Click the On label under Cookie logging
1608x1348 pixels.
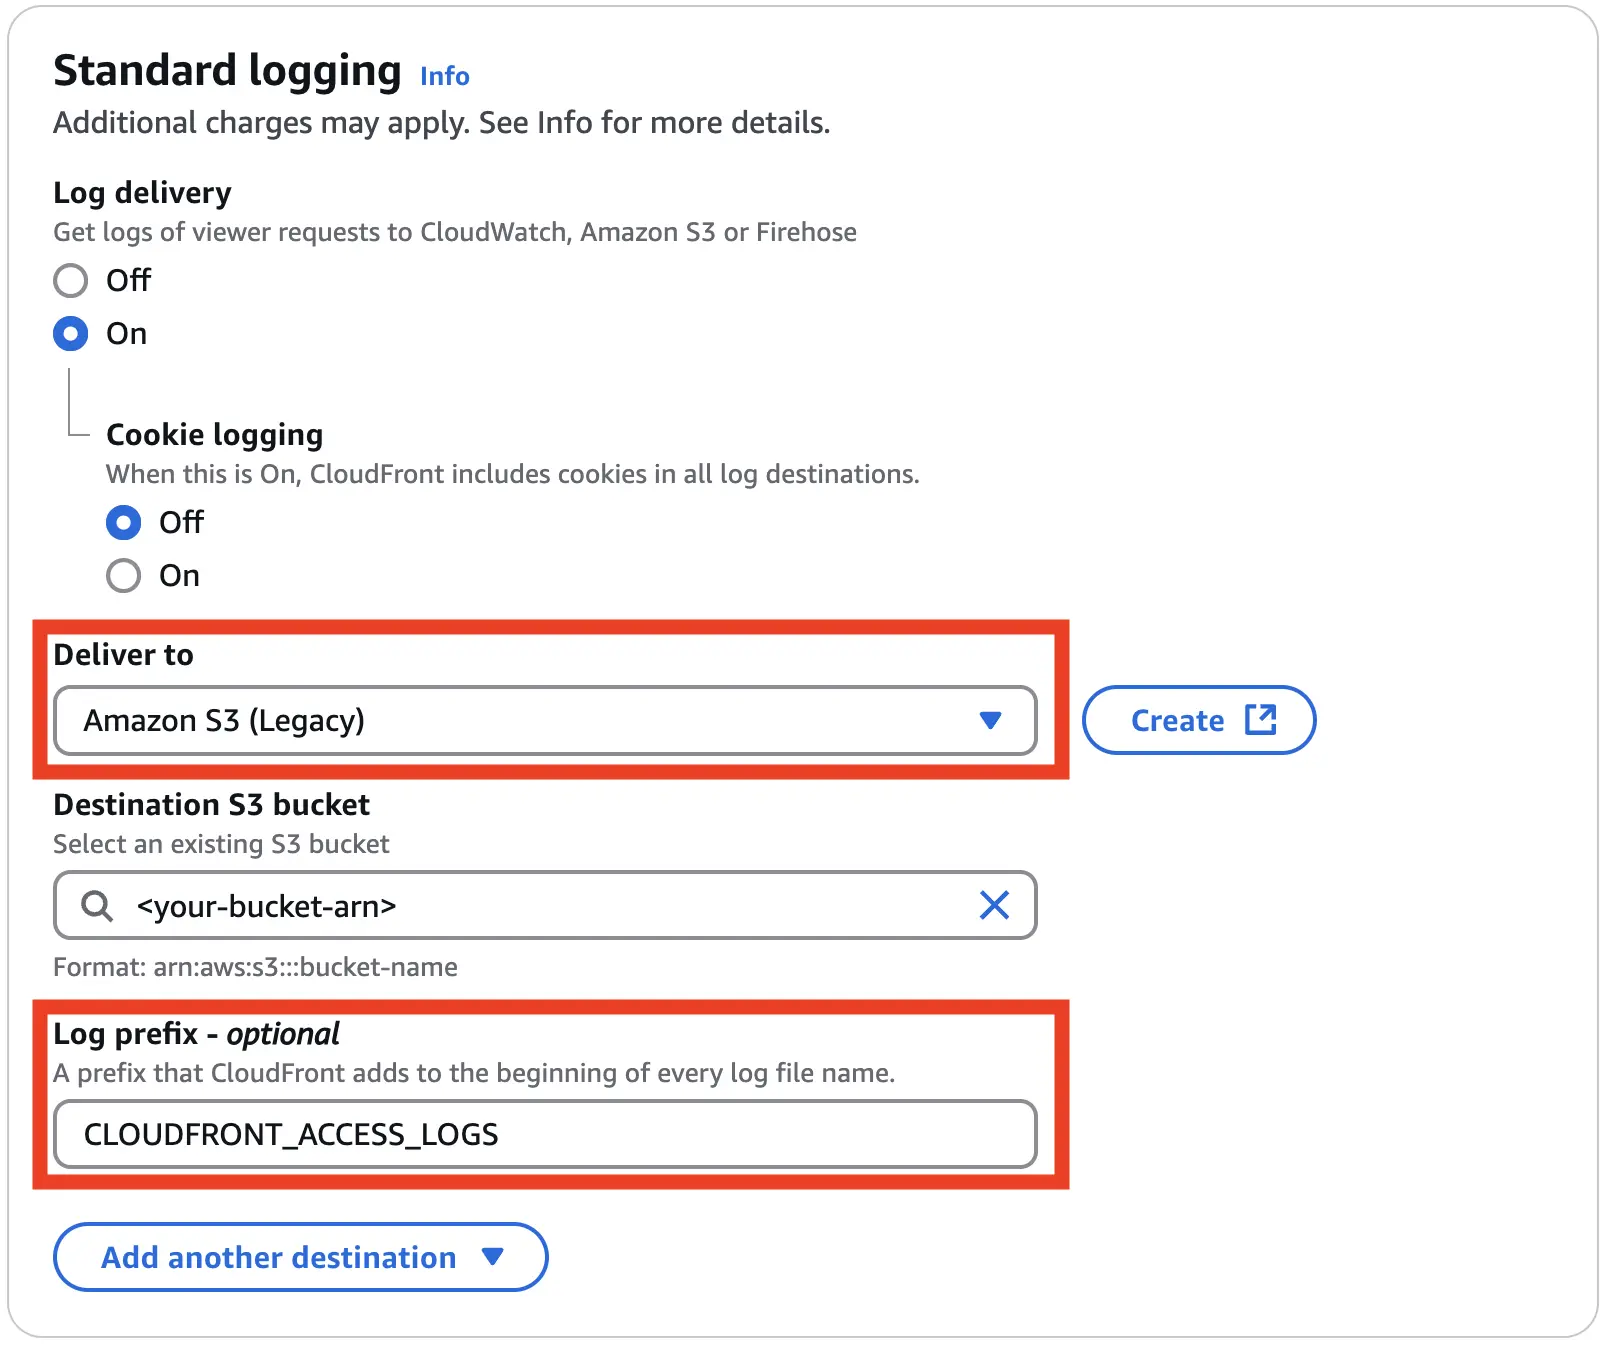(x=180, y=576)
